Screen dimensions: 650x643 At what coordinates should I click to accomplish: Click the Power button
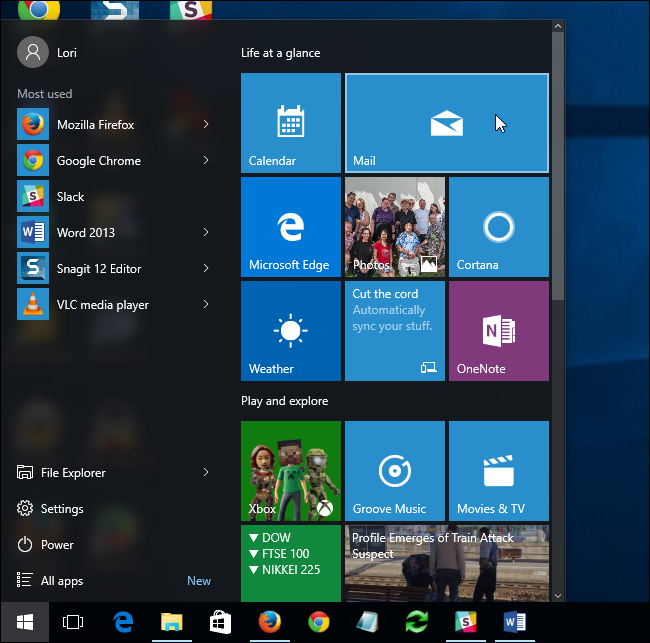pos(57,545)
